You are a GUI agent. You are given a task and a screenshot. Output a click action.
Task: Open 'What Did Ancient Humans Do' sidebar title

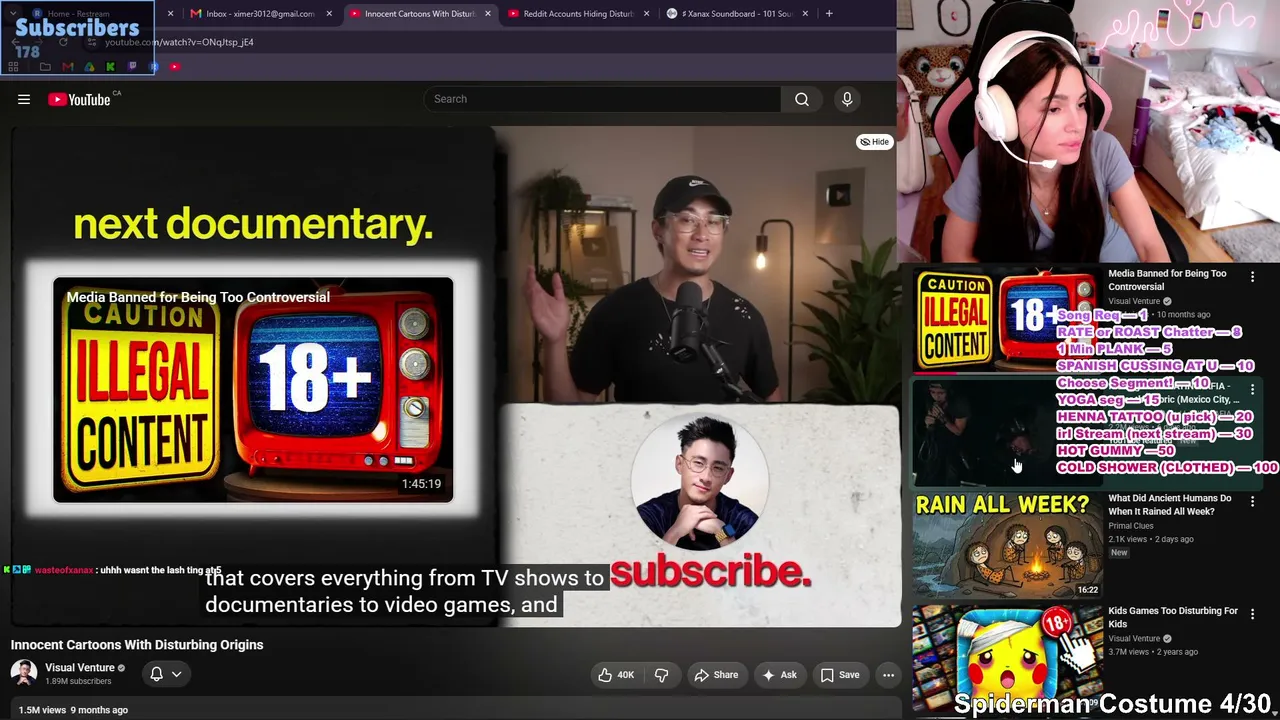1169,505
